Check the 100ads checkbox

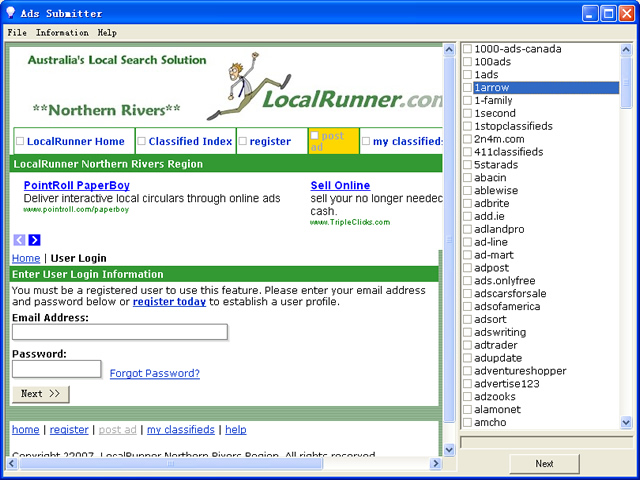(x=467, y=62)
